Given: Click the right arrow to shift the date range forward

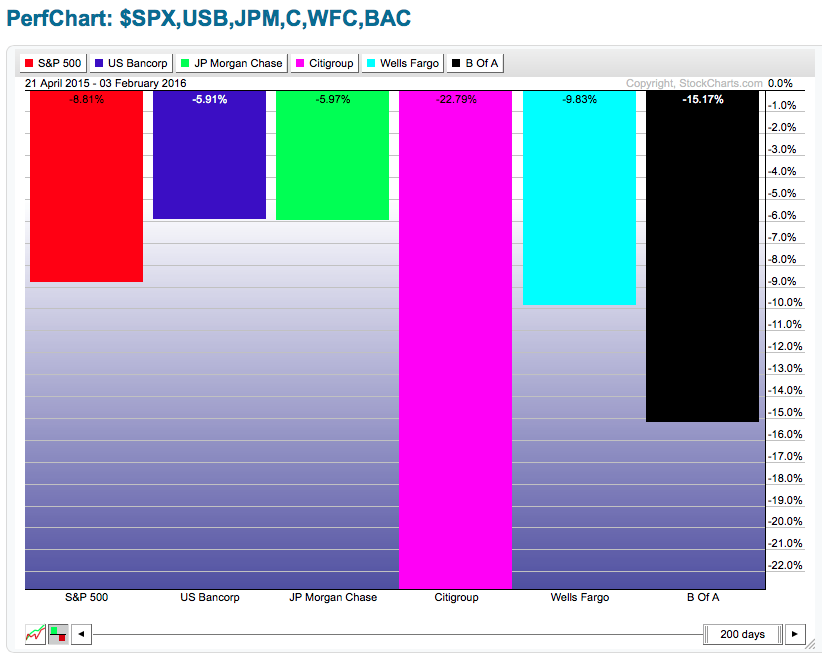Looking at the screenshot, I should point(795,634).
